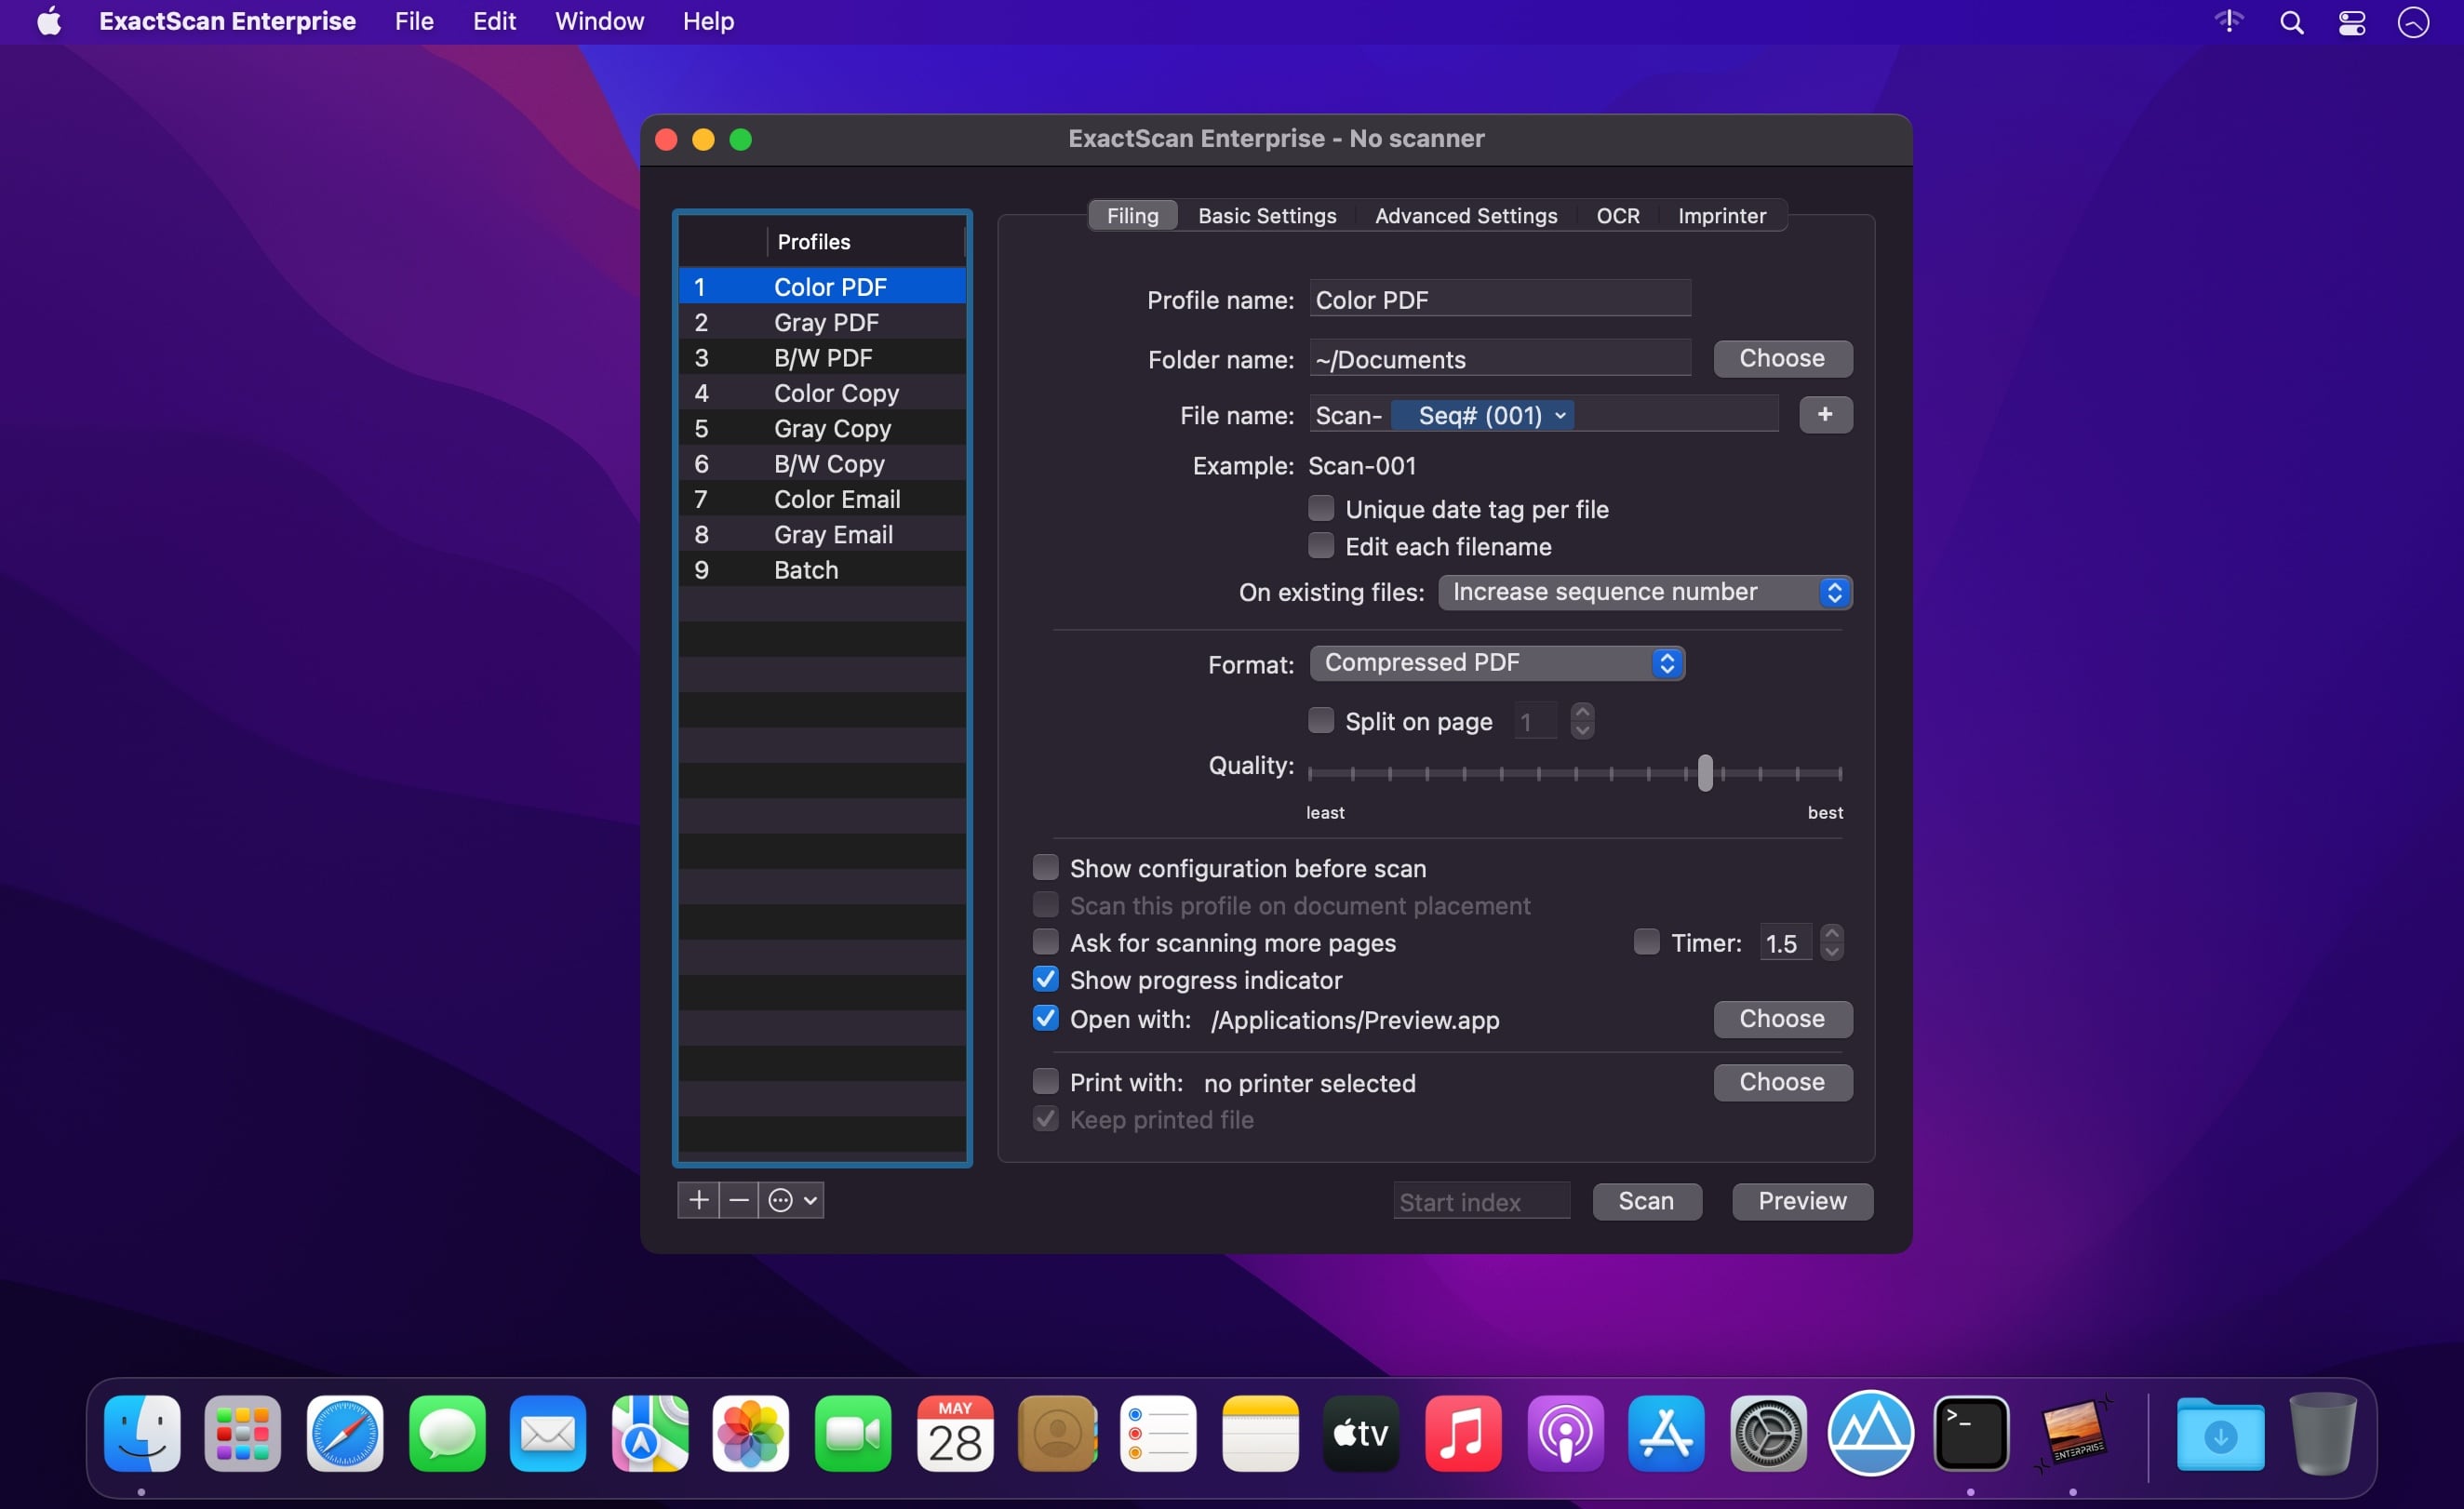
Task: Disable Show progress indicator checkbox
Action: [1046, 979]
